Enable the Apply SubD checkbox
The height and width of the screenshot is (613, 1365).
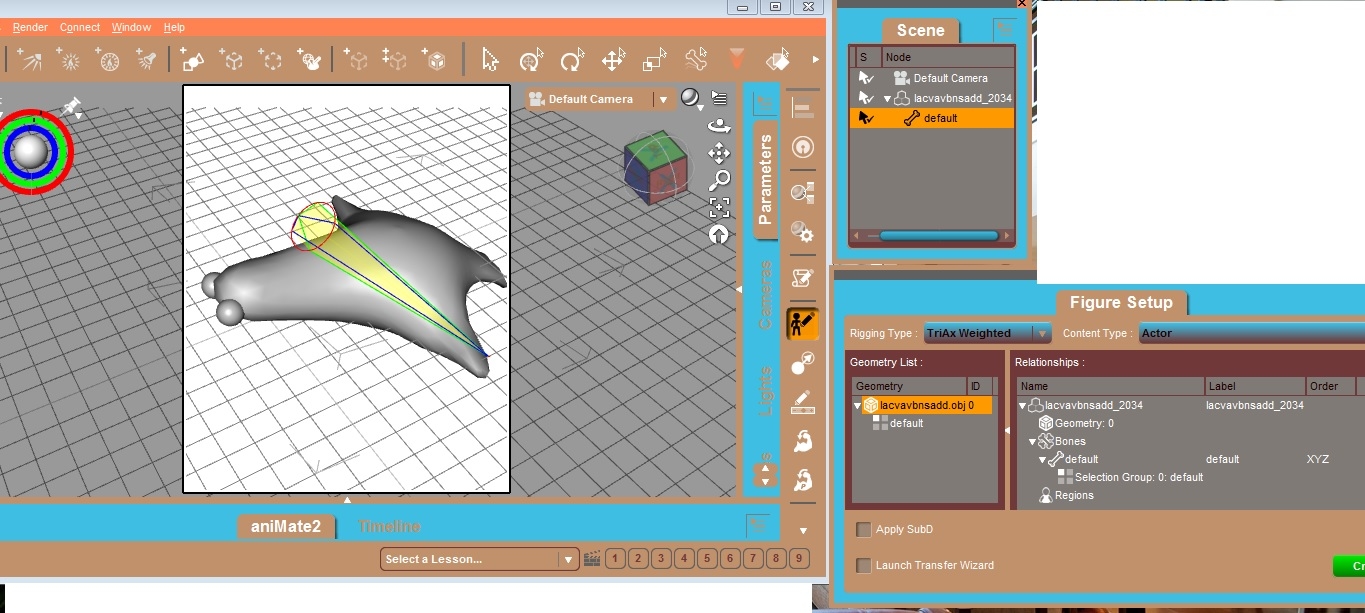coord(864,530)
